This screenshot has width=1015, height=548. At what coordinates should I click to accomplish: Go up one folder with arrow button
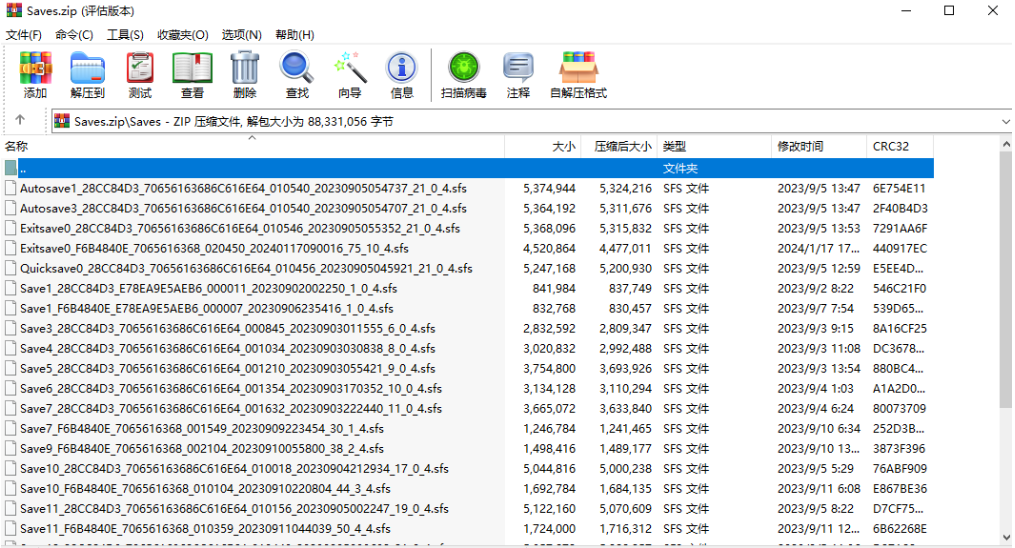[20, 121]
